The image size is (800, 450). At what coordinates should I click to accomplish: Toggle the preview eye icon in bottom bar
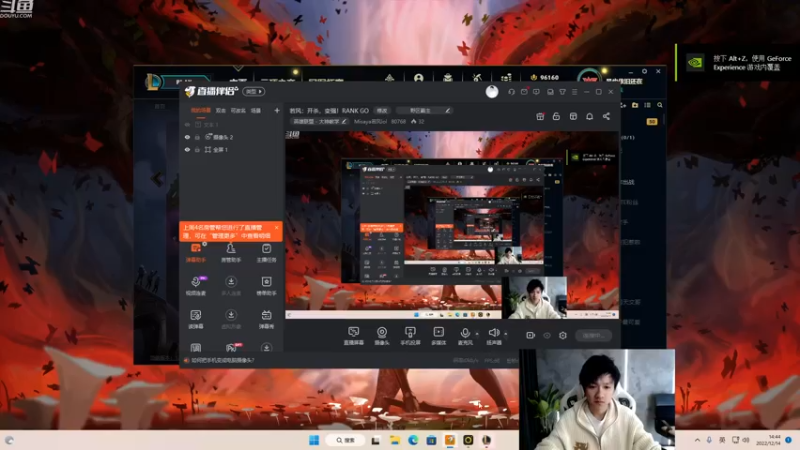(547, 335)
